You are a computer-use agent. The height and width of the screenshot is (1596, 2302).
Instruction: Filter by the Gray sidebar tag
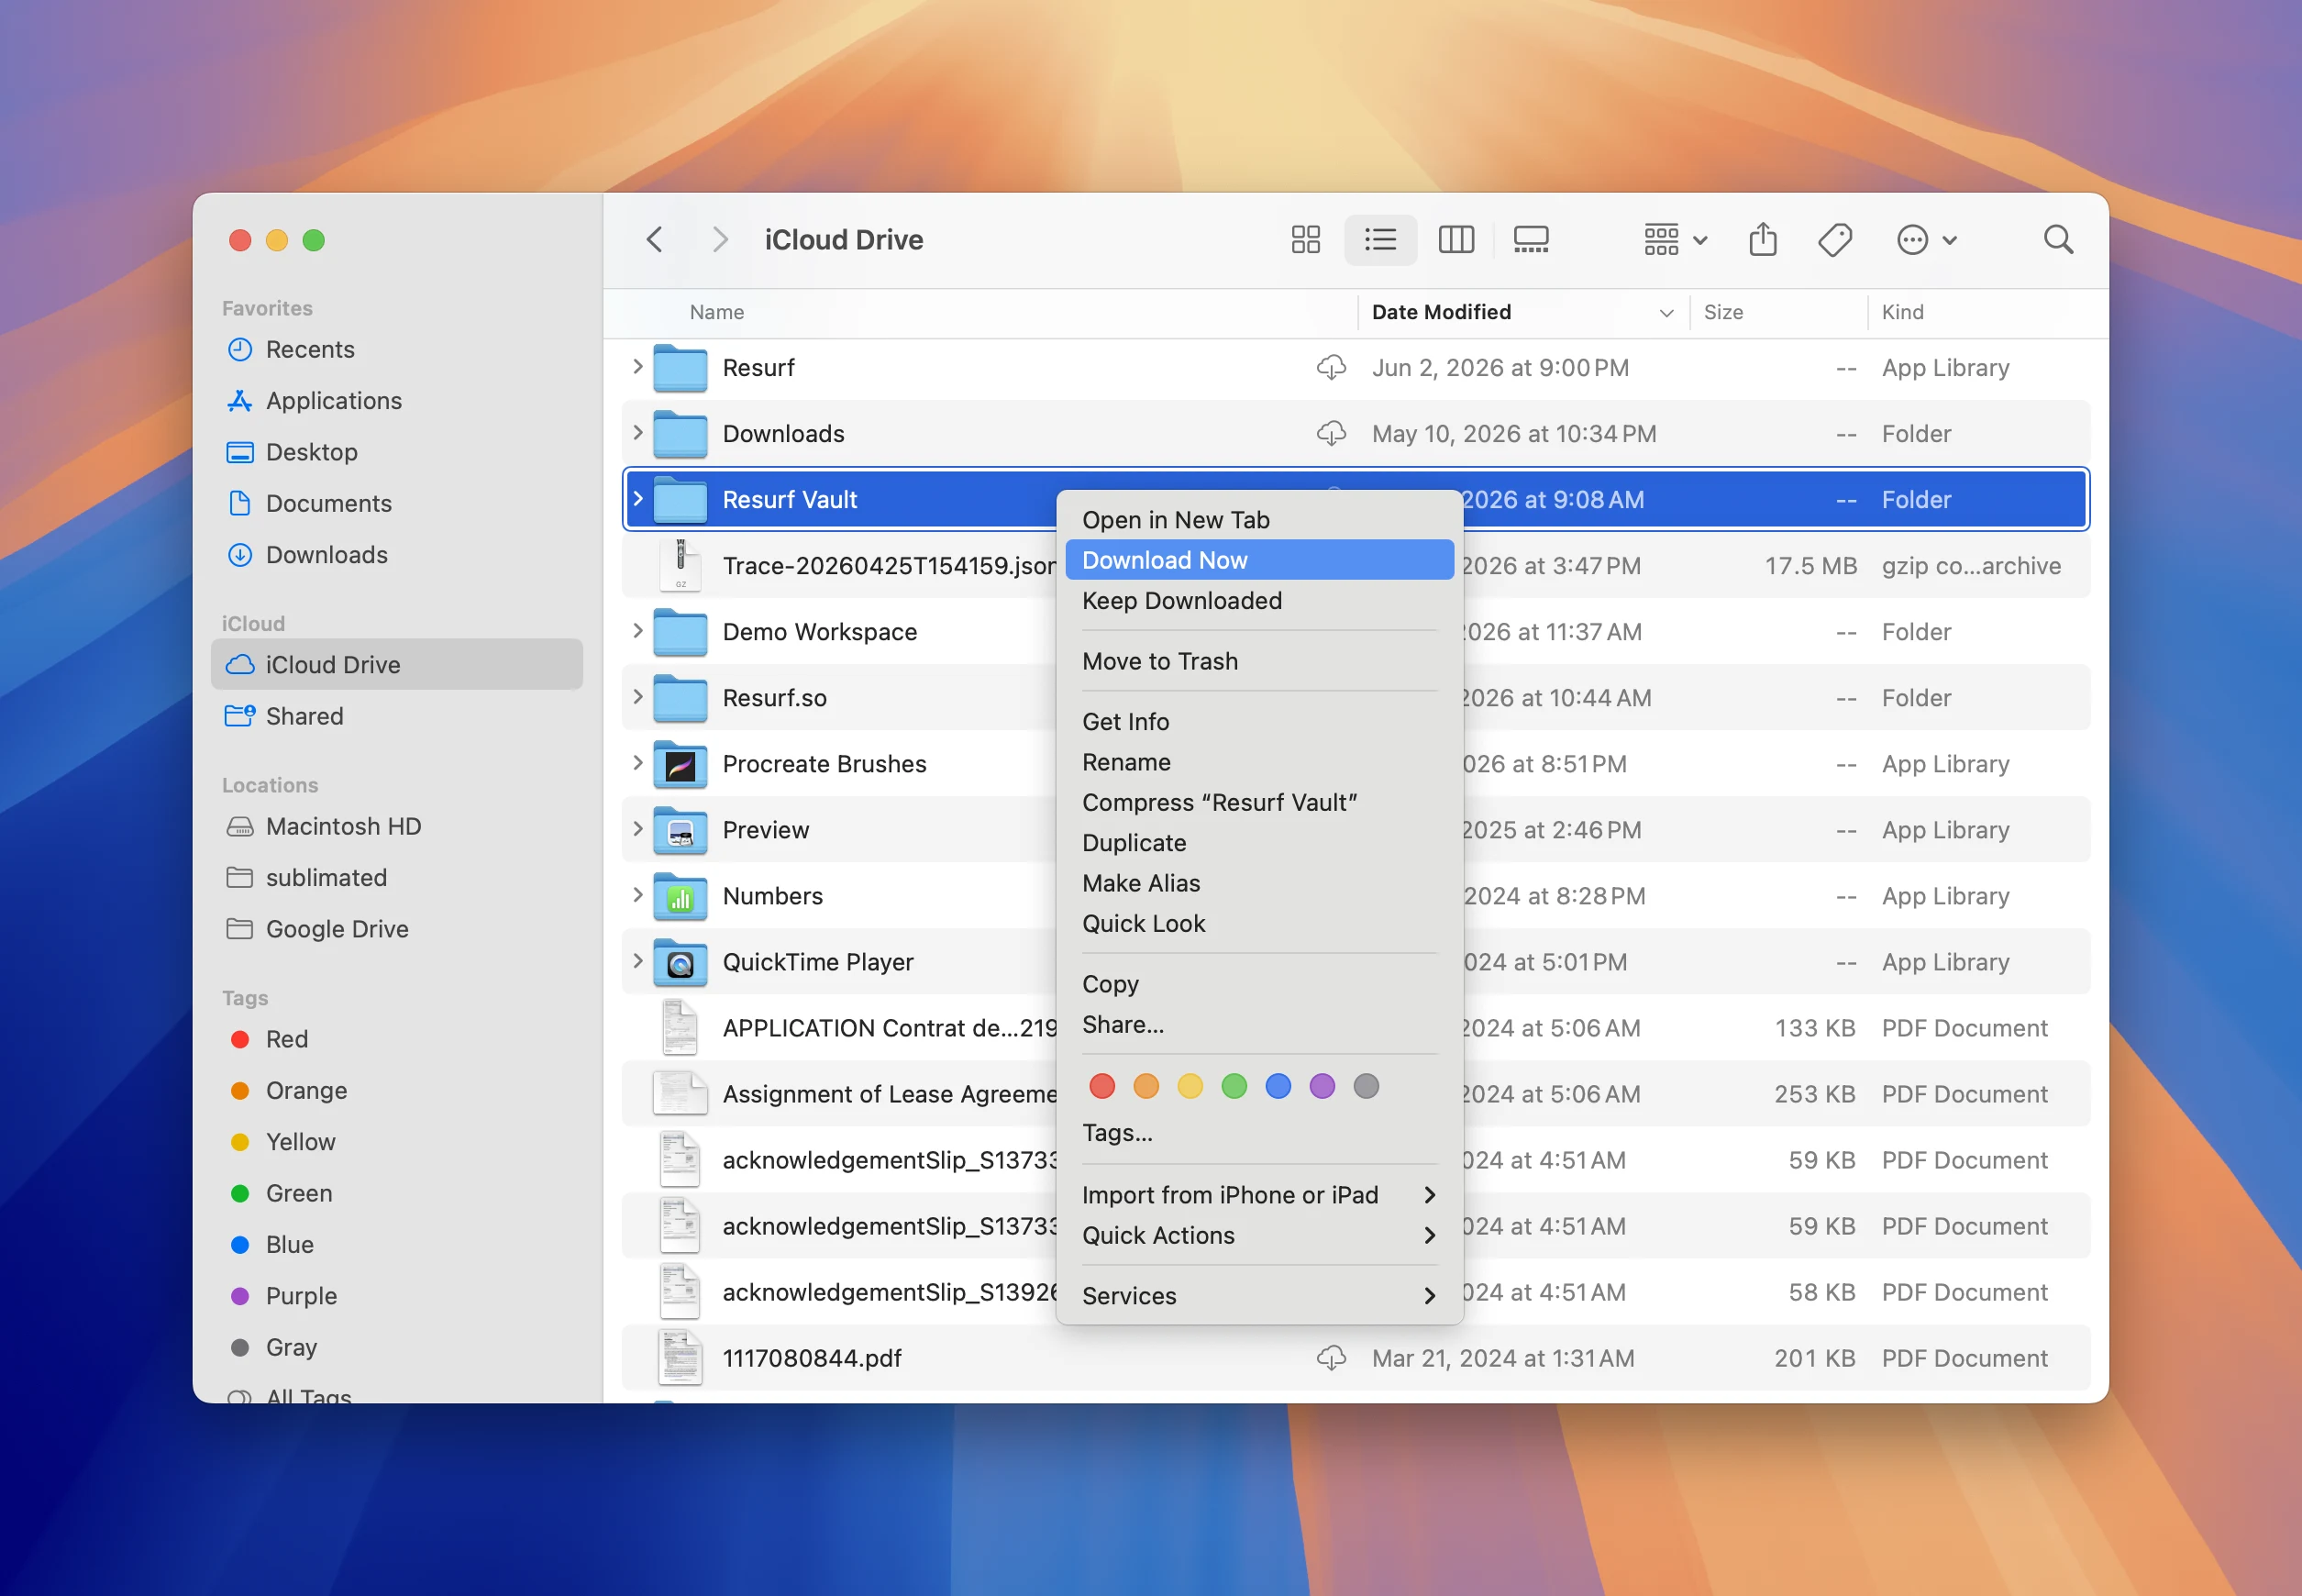tap(397, 1347)
